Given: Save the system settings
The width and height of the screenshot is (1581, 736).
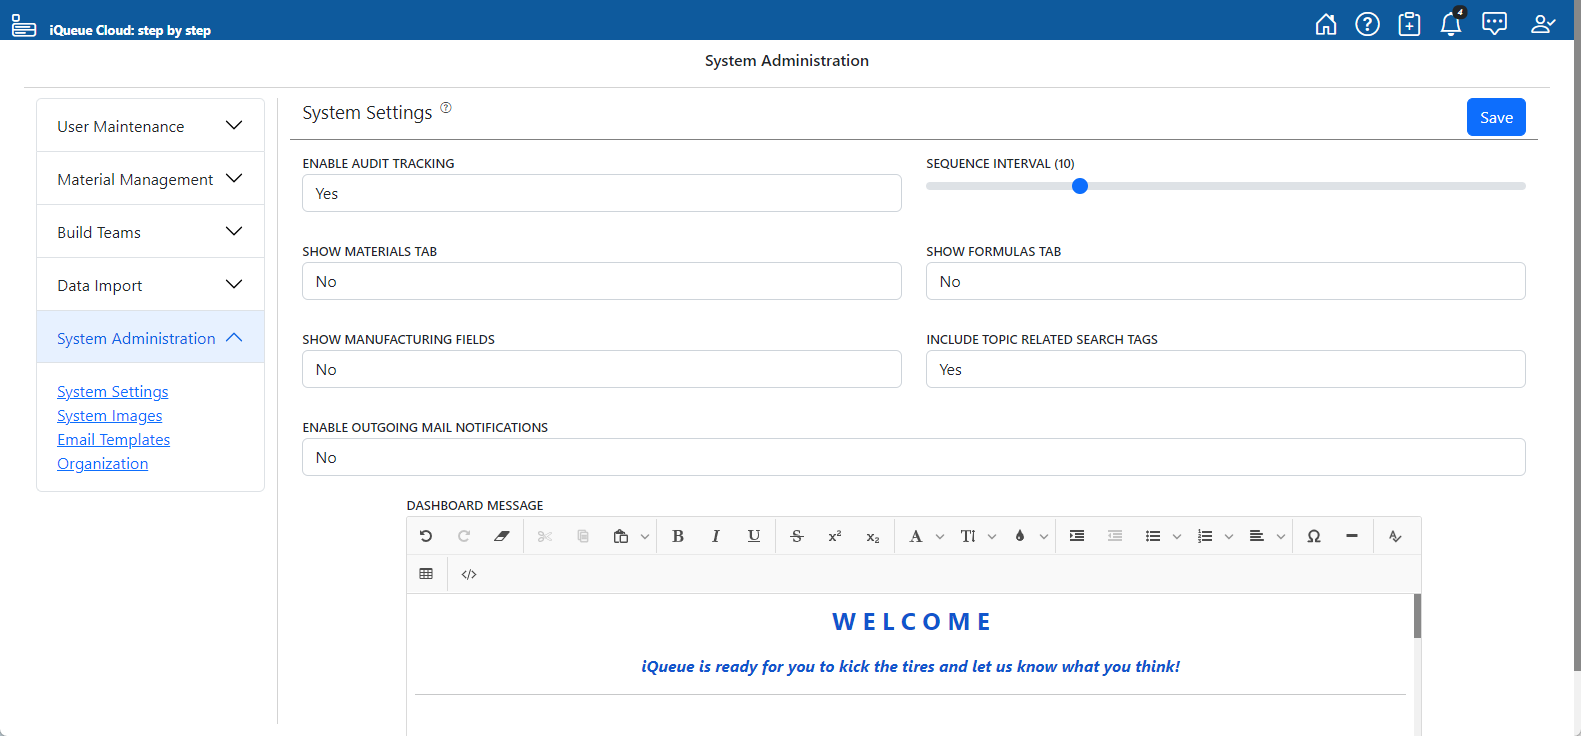Looking at the screenshot, I should click(x=1496, y=117).
